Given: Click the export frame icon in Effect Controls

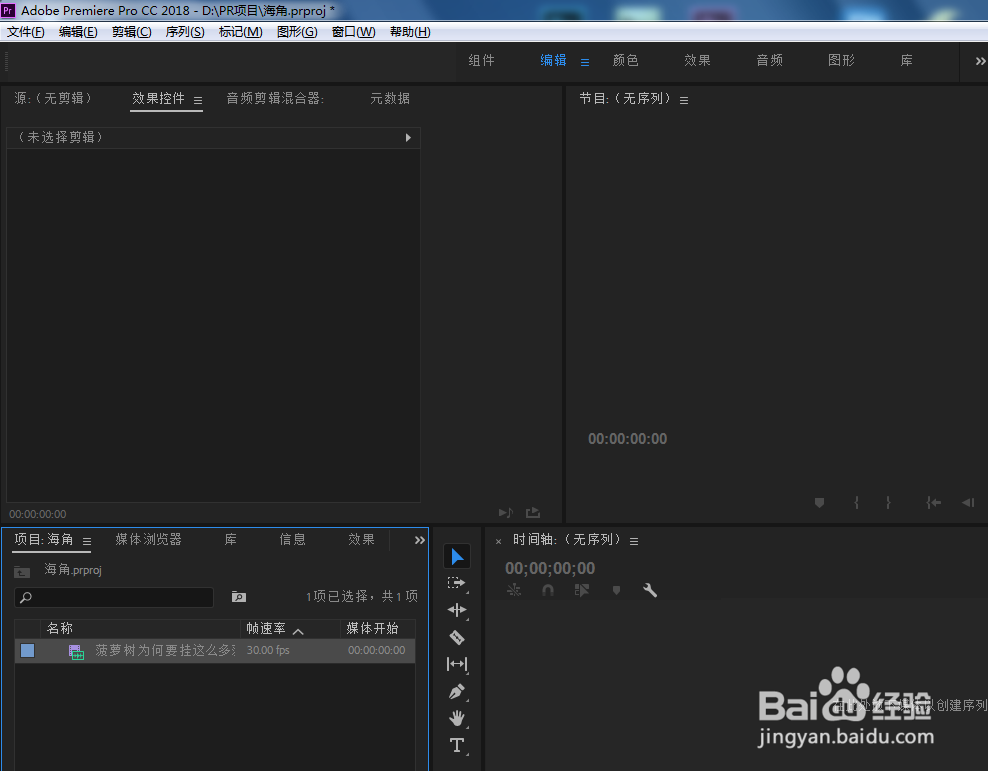Looking at the screenshot, I should [533, 513].
